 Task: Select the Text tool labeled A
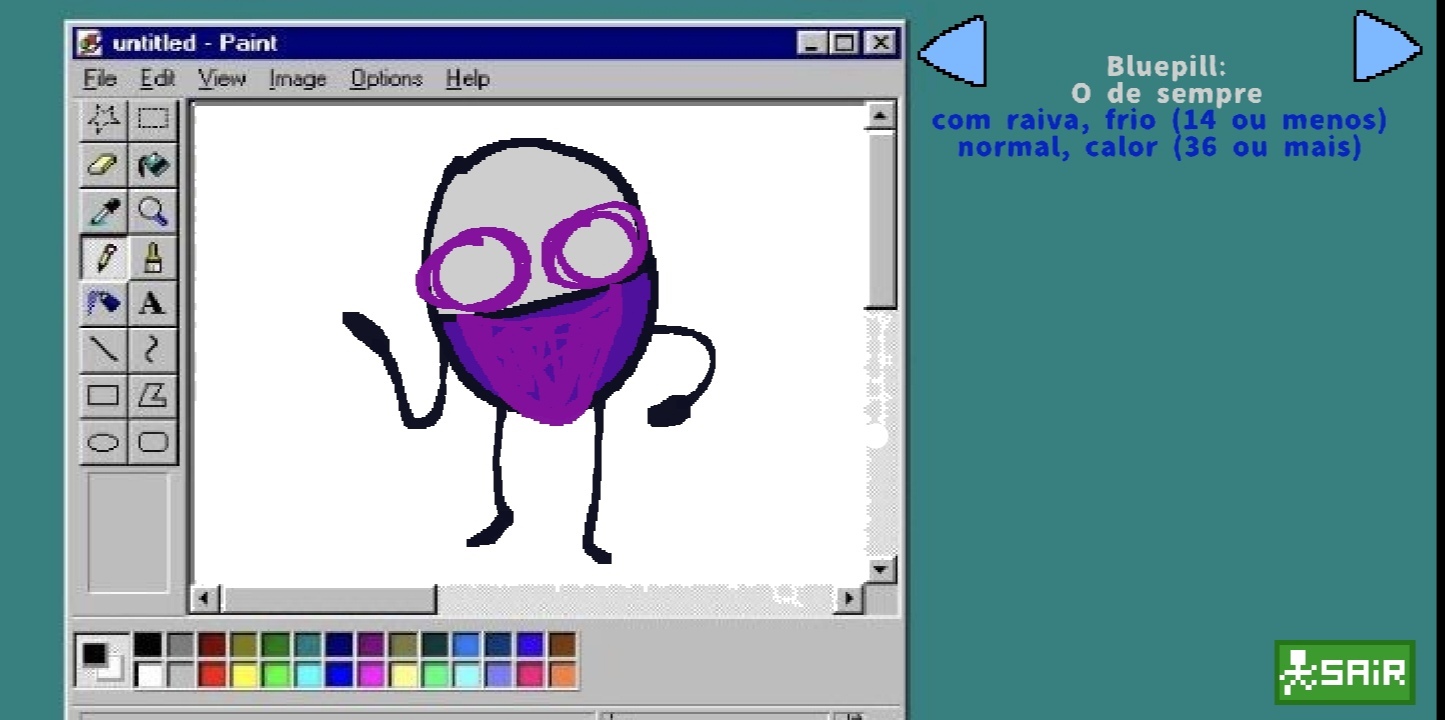click(x=153, y=303)
